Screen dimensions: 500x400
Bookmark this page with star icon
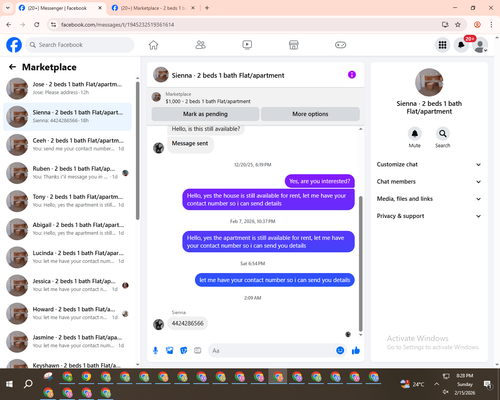(x=458, y=24)
